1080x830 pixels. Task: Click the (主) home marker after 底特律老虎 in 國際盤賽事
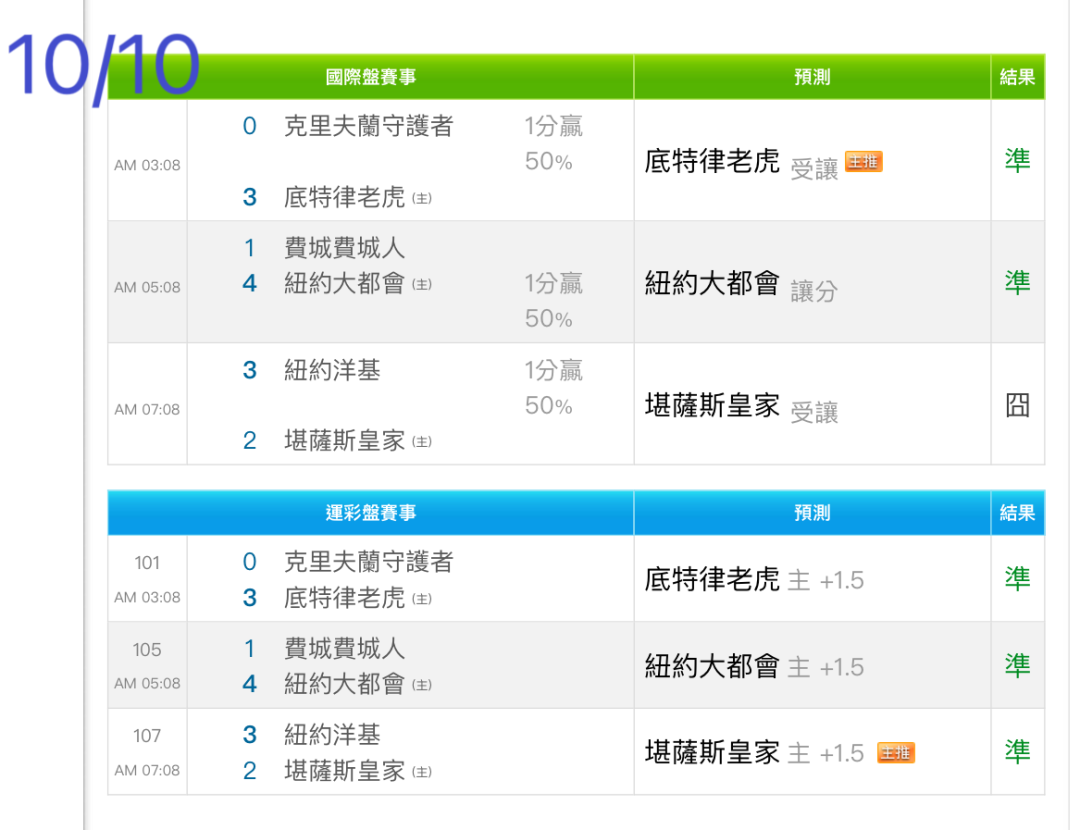point(422,198)
